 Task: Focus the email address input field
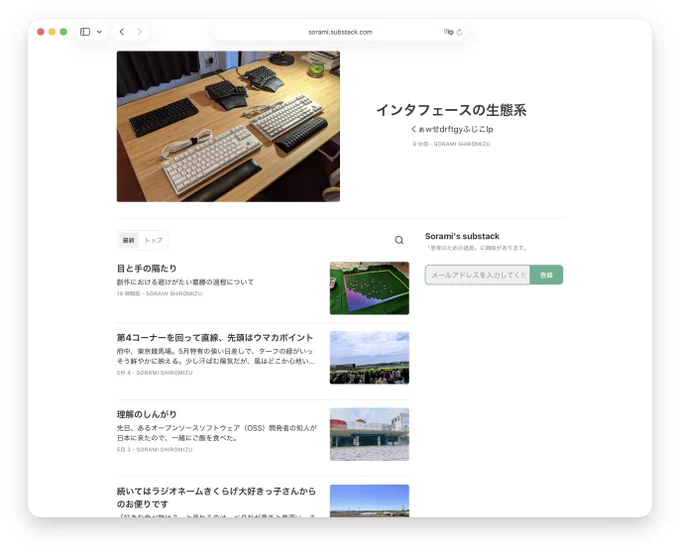point(477,275)
